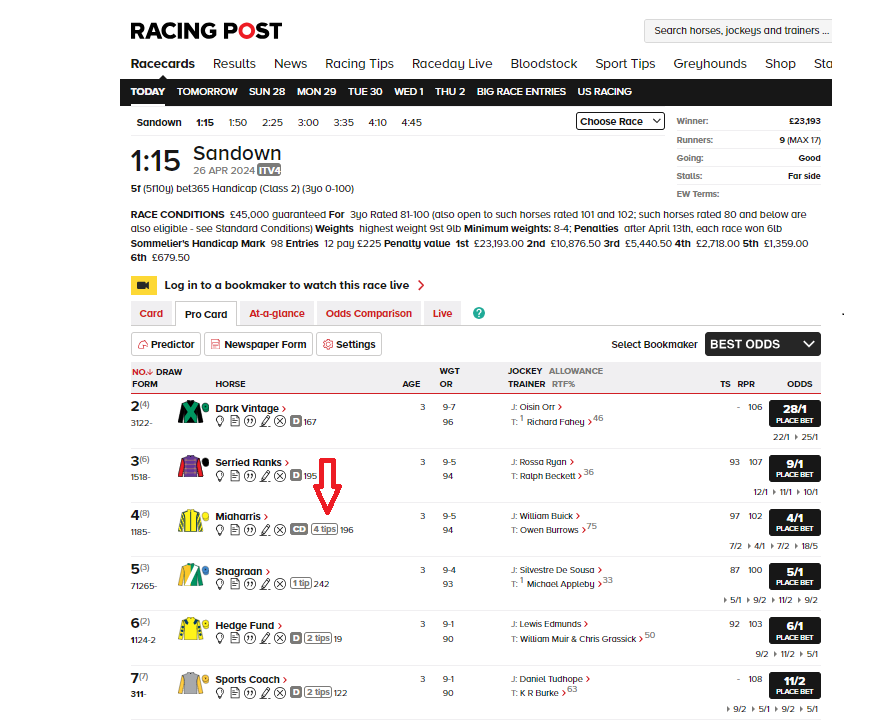Open the document icon under Sports Coach

coord(235,692)
